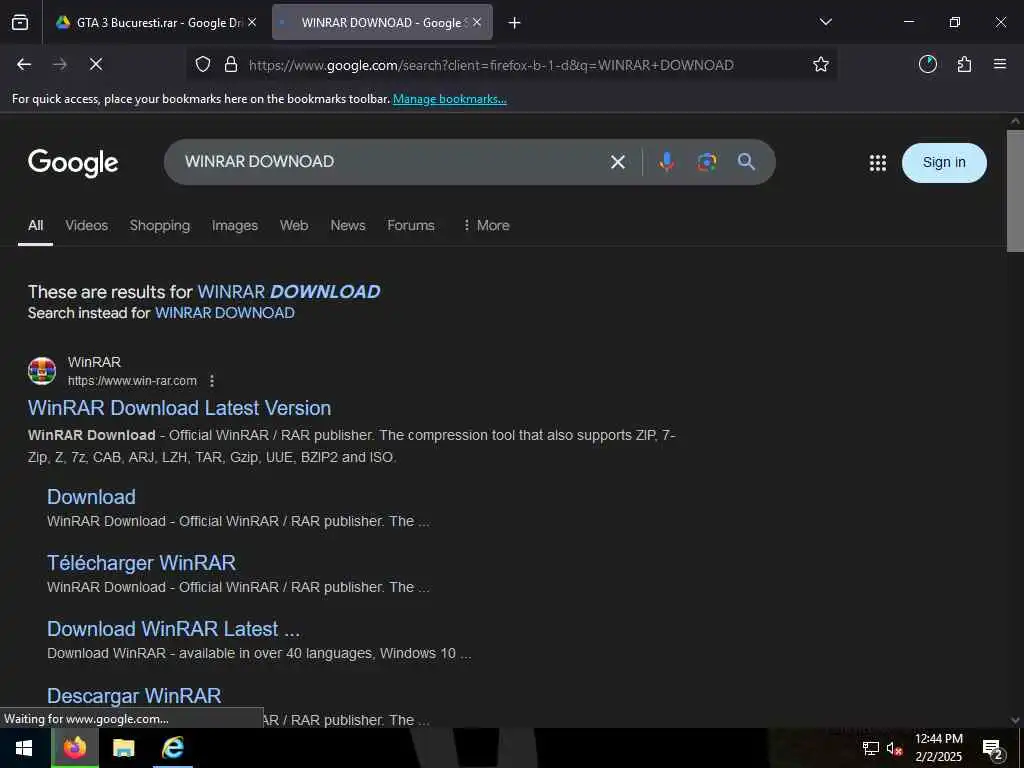
Task: Switch to Videos results
Action: (86, 225)
